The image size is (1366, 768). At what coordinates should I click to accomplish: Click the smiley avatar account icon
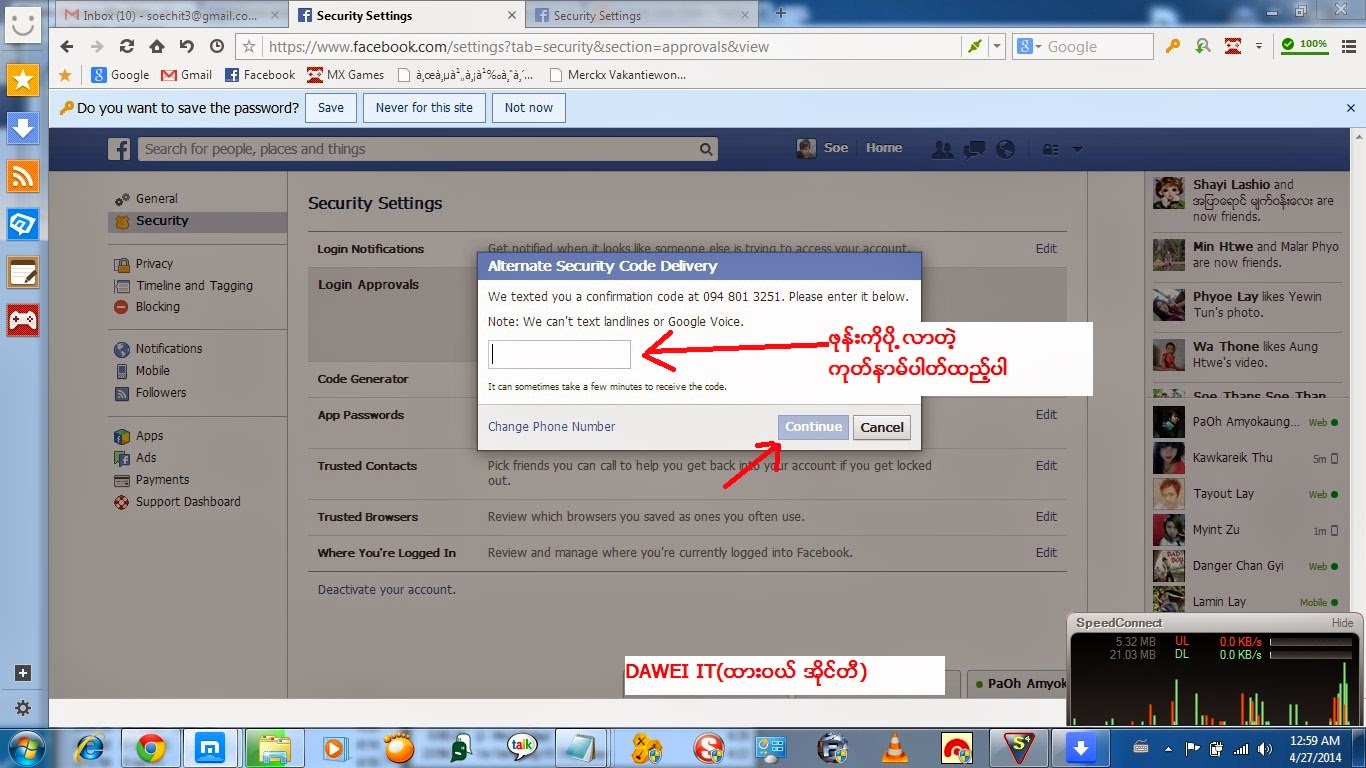pyautogui.click(x=22, y=24)
